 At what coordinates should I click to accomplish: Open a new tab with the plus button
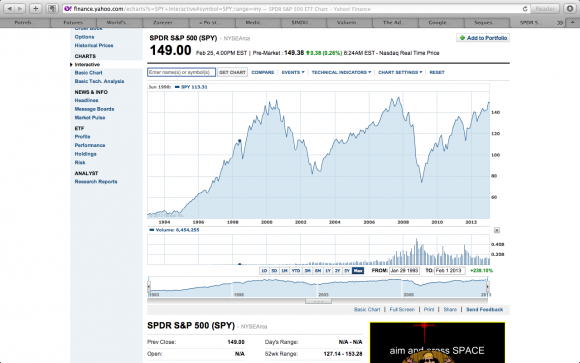[572, 23]
